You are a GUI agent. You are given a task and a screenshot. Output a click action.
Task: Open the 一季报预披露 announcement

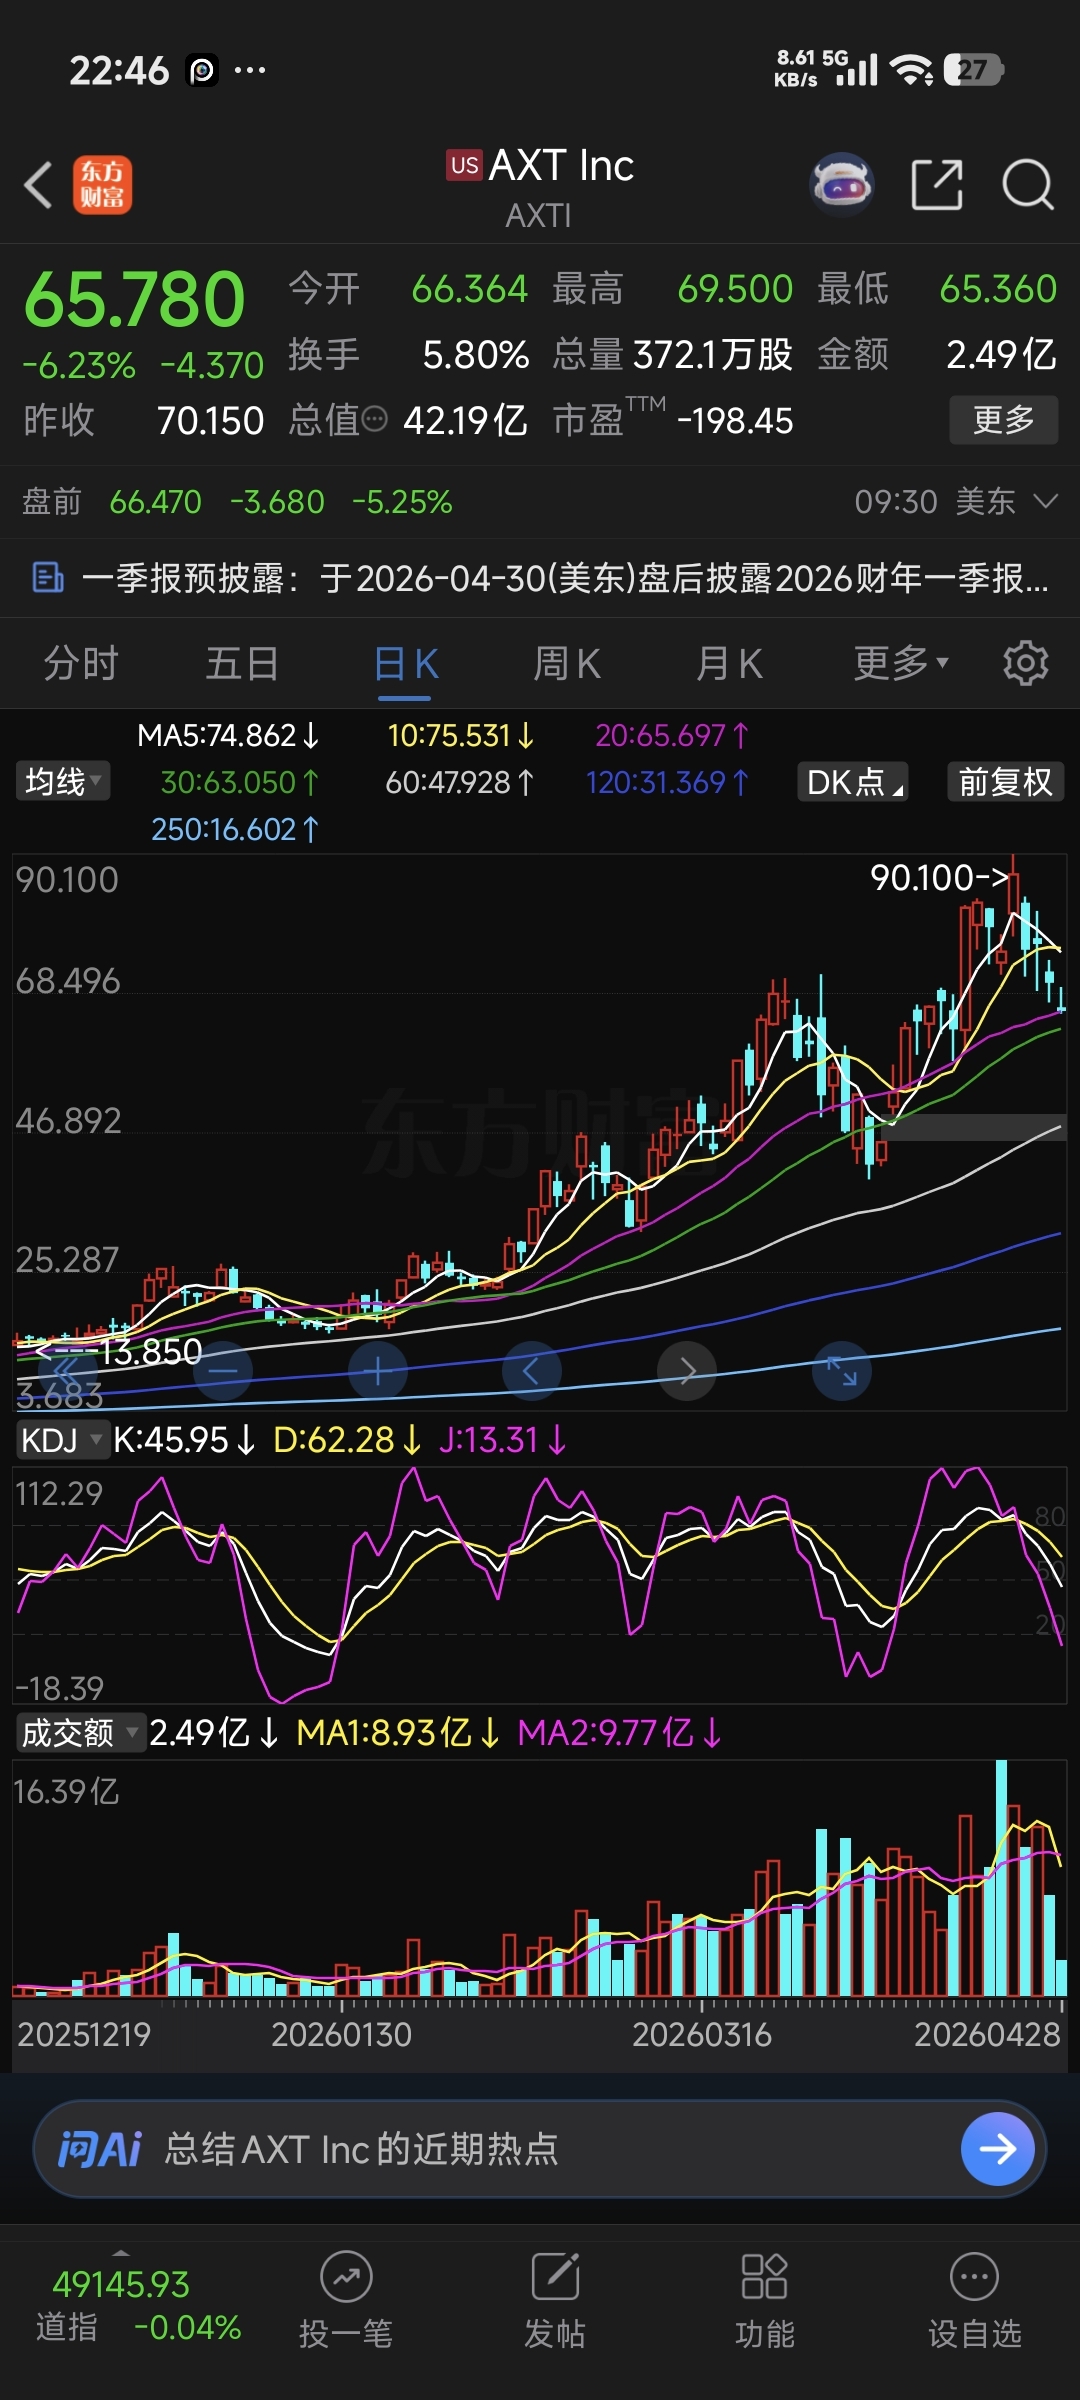[x=540, y=577]
